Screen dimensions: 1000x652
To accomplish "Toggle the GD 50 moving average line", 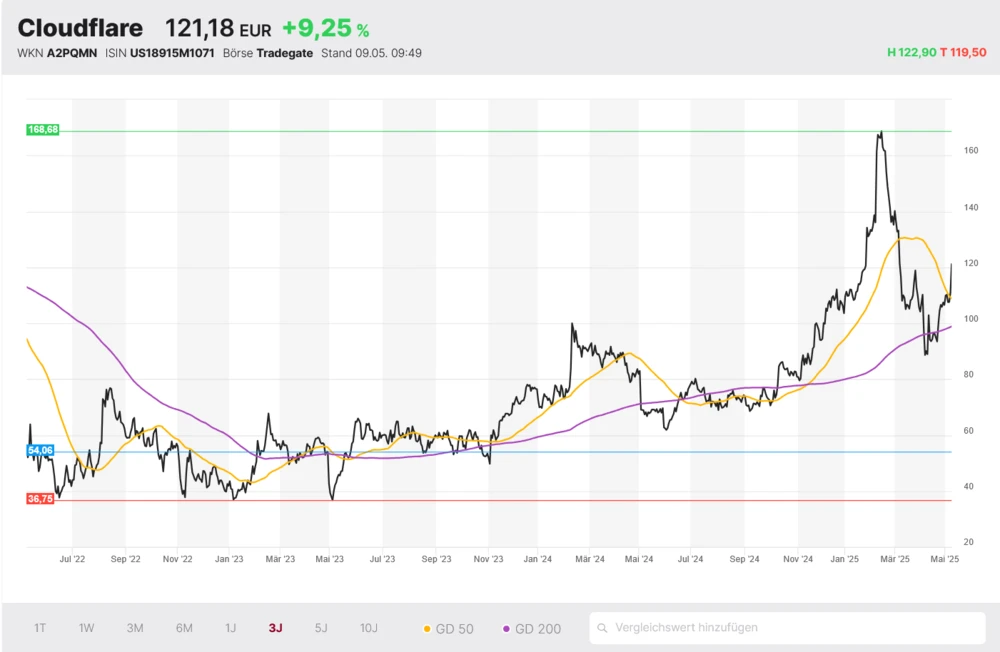I will pyautogui.click(x=448, y=629).
